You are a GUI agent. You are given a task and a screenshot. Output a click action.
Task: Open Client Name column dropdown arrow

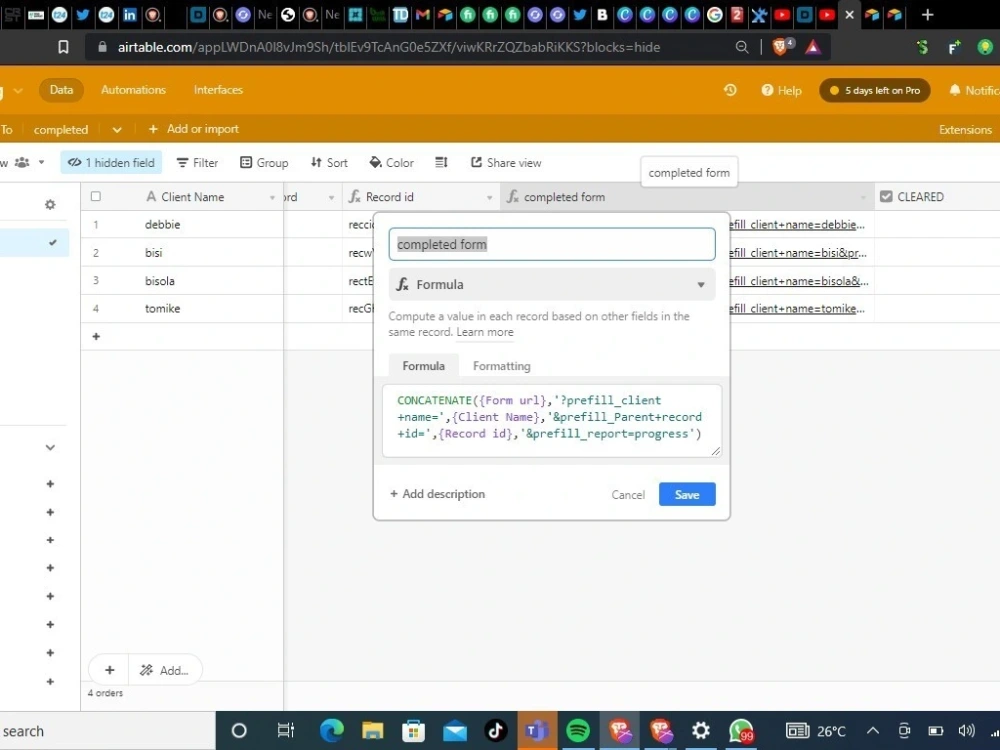point(272,198)
